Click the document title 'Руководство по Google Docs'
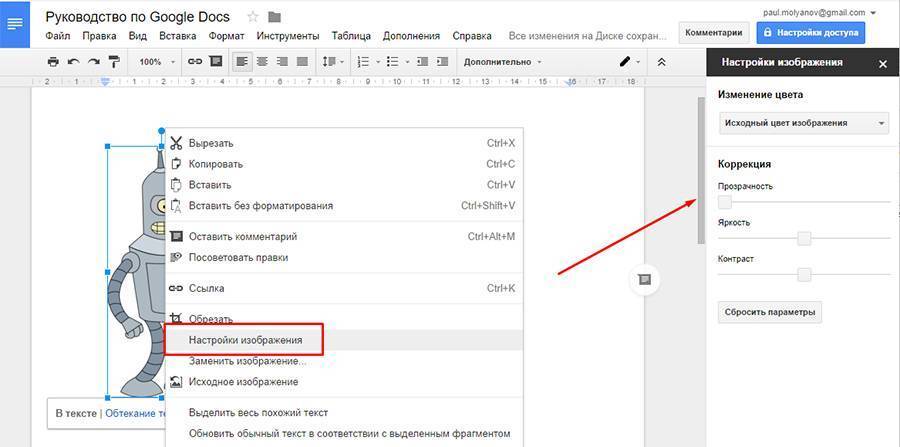The height and width of the screenshot is (447, 900). [139, 16]
